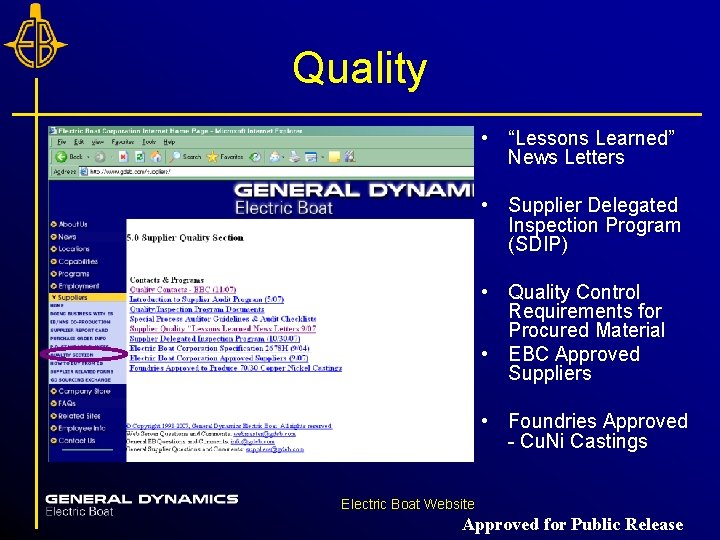Collapse the Suppliers sidebar section

click(x=87, y=298)
